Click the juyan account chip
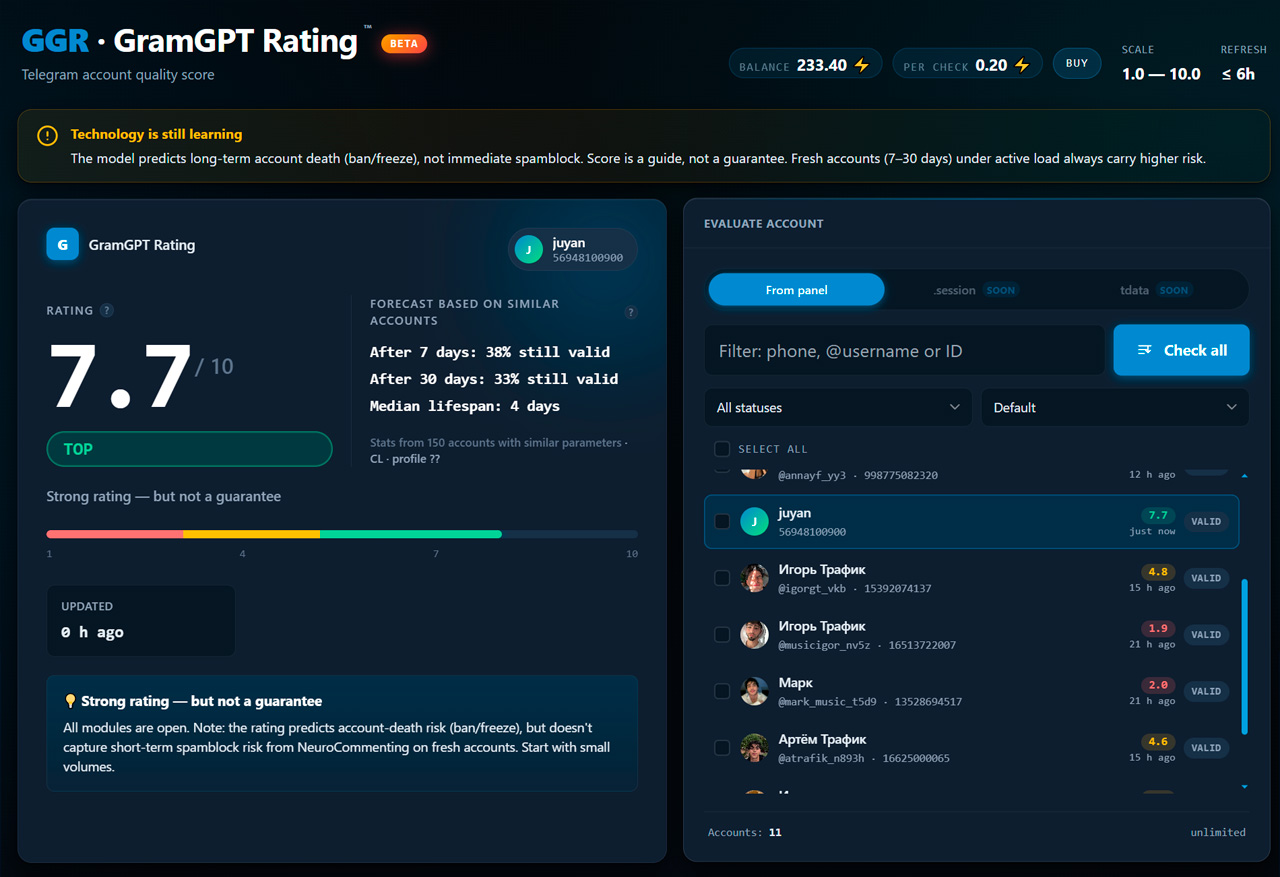The height and width of the screenshot is (877, 1280). point(572,250)
